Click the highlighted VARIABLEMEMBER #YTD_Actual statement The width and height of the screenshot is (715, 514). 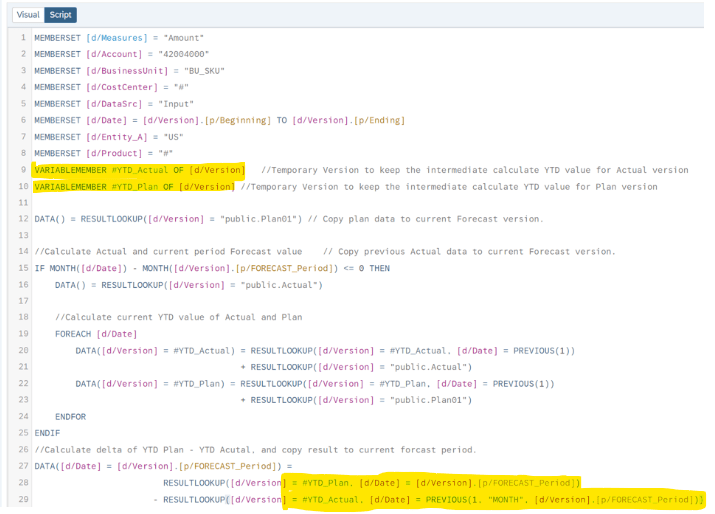tap(138, 170)
